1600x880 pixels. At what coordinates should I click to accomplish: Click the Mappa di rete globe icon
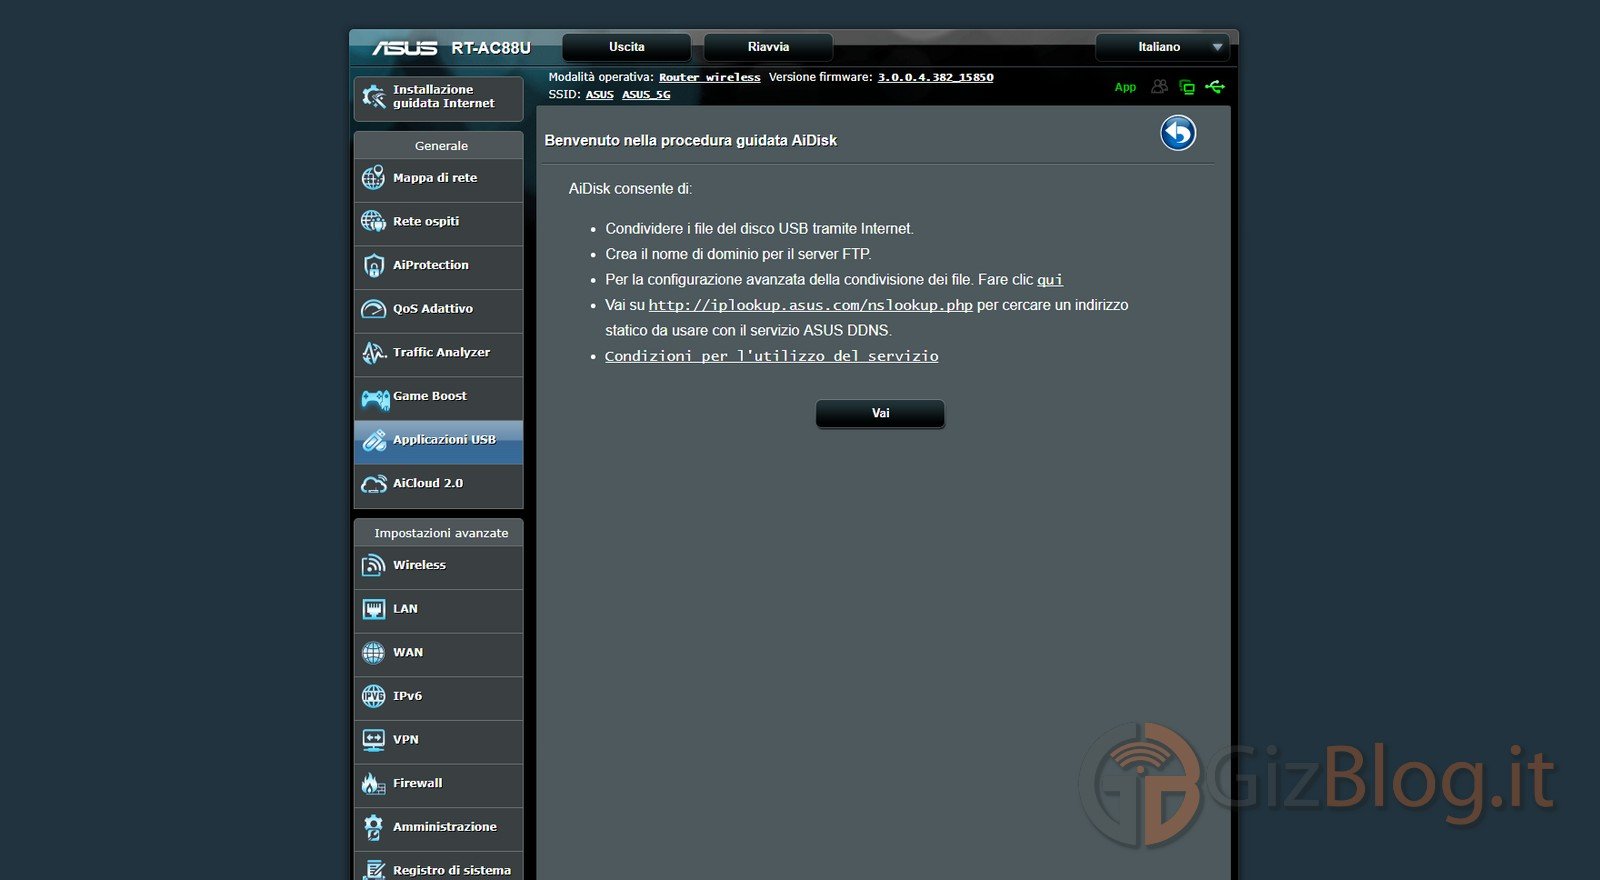click(x=373, y=178)
